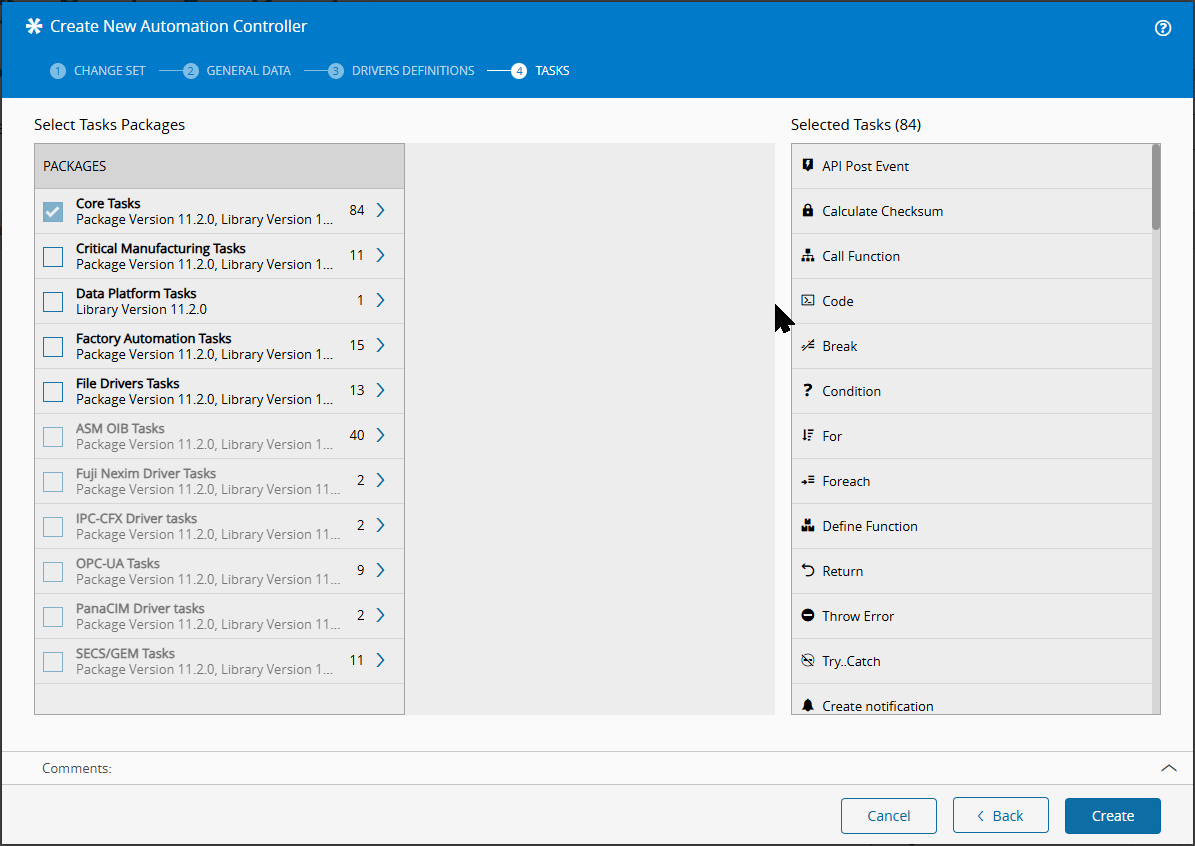Click the API Post Event task icon
The height and width of the screenshot is (846, 1195).
point(808,166)
